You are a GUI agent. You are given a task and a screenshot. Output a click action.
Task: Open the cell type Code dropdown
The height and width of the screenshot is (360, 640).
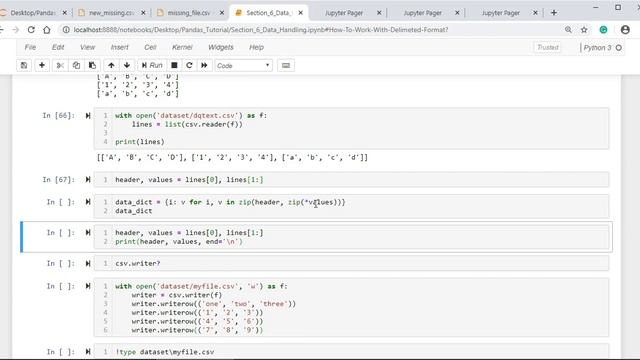tap(243, 65)
